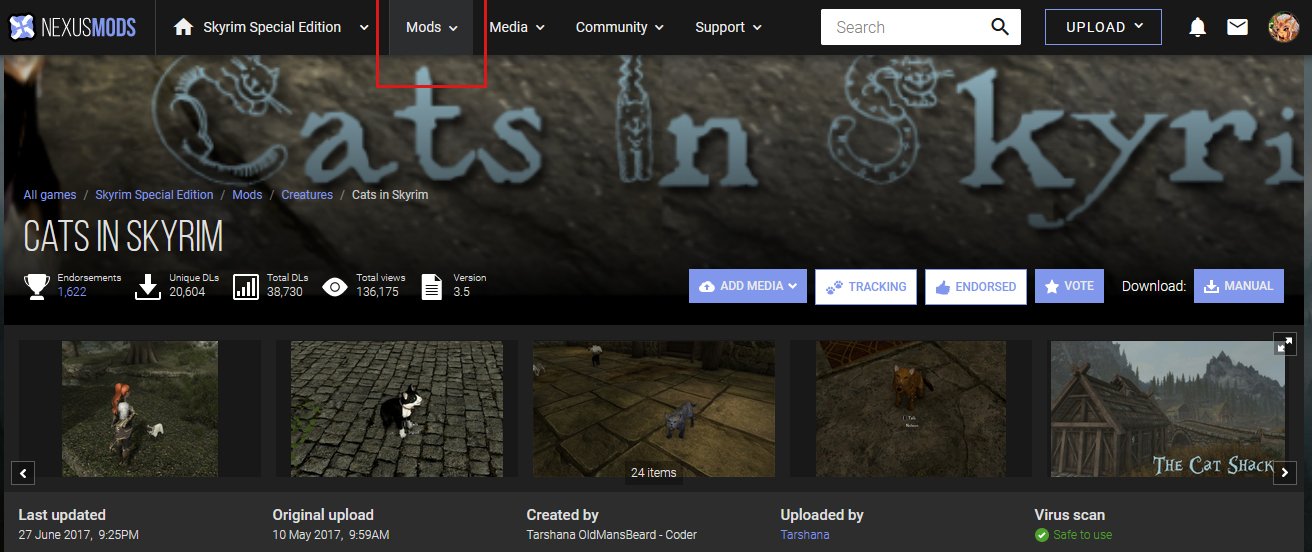The height and width of the screenshot is (552, 1312).
Task: Click the Unique DLs download icon
Action: pos(148,287)
